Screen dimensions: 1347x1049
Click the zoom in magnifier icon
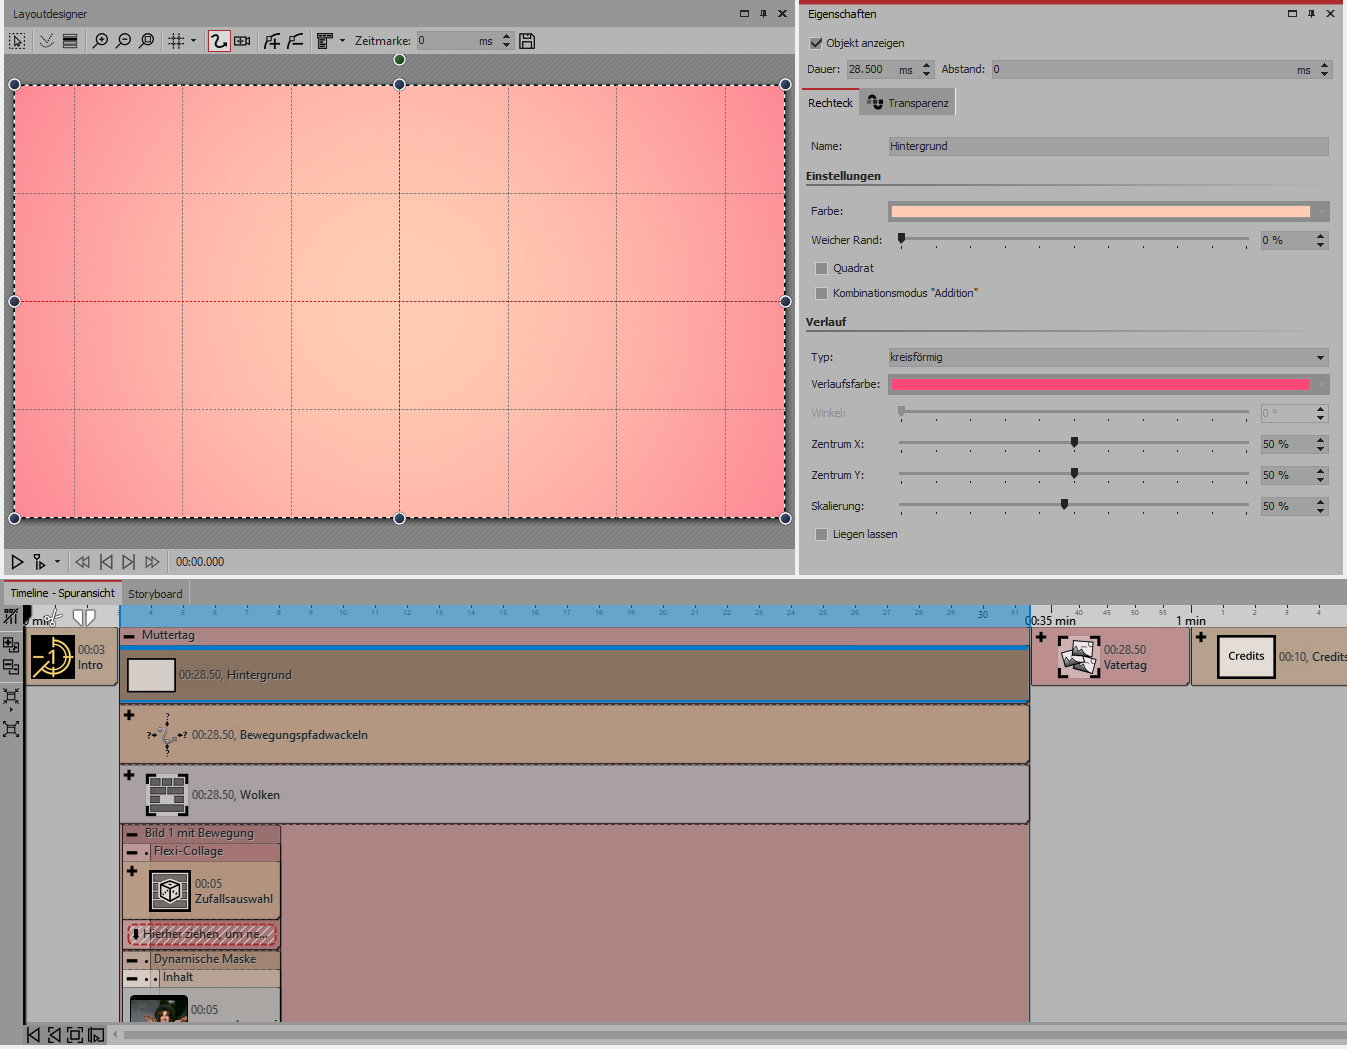(x=100, y=41)
